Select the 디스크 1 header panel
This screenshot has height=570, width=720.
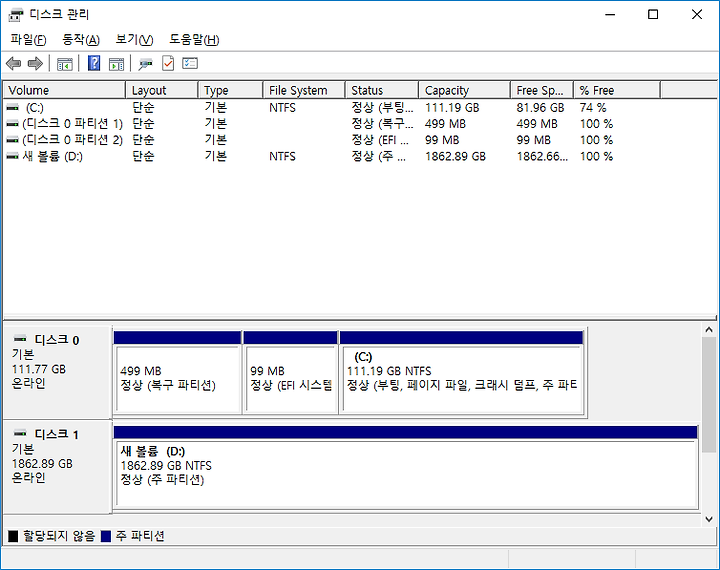tap(57, 467)
